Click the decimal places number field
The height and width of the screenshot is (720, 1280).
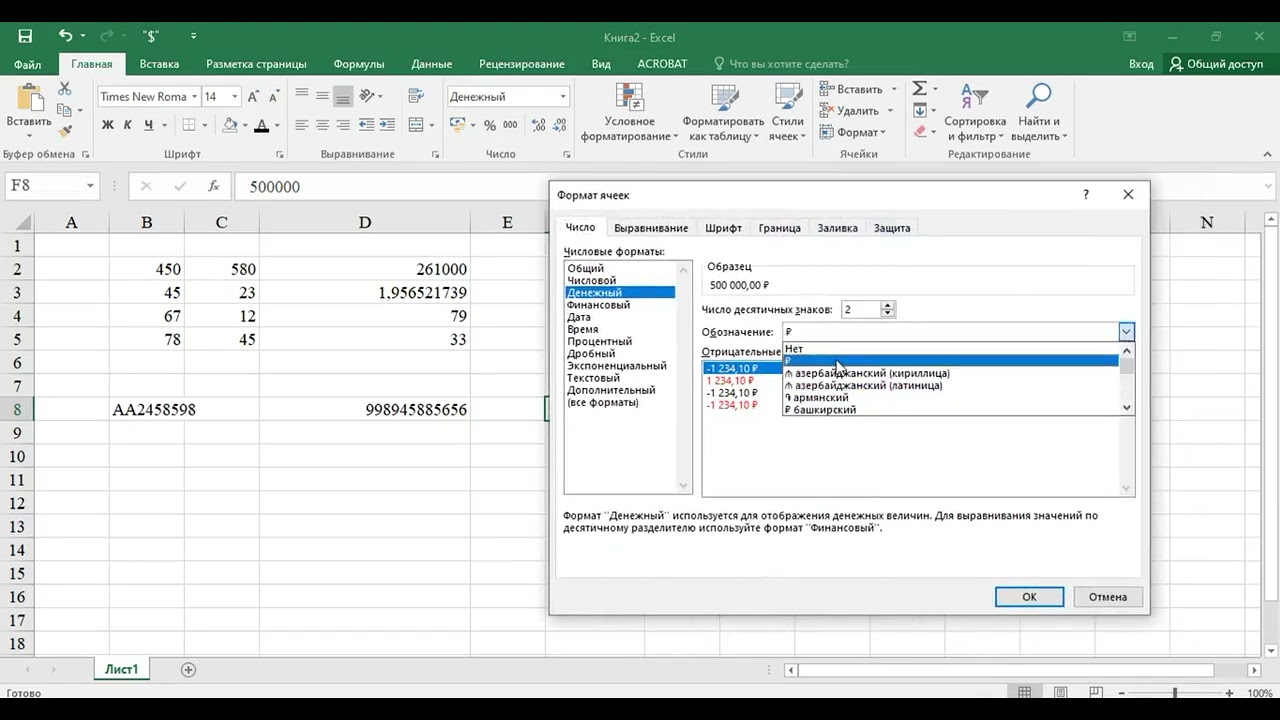point(861,310)
